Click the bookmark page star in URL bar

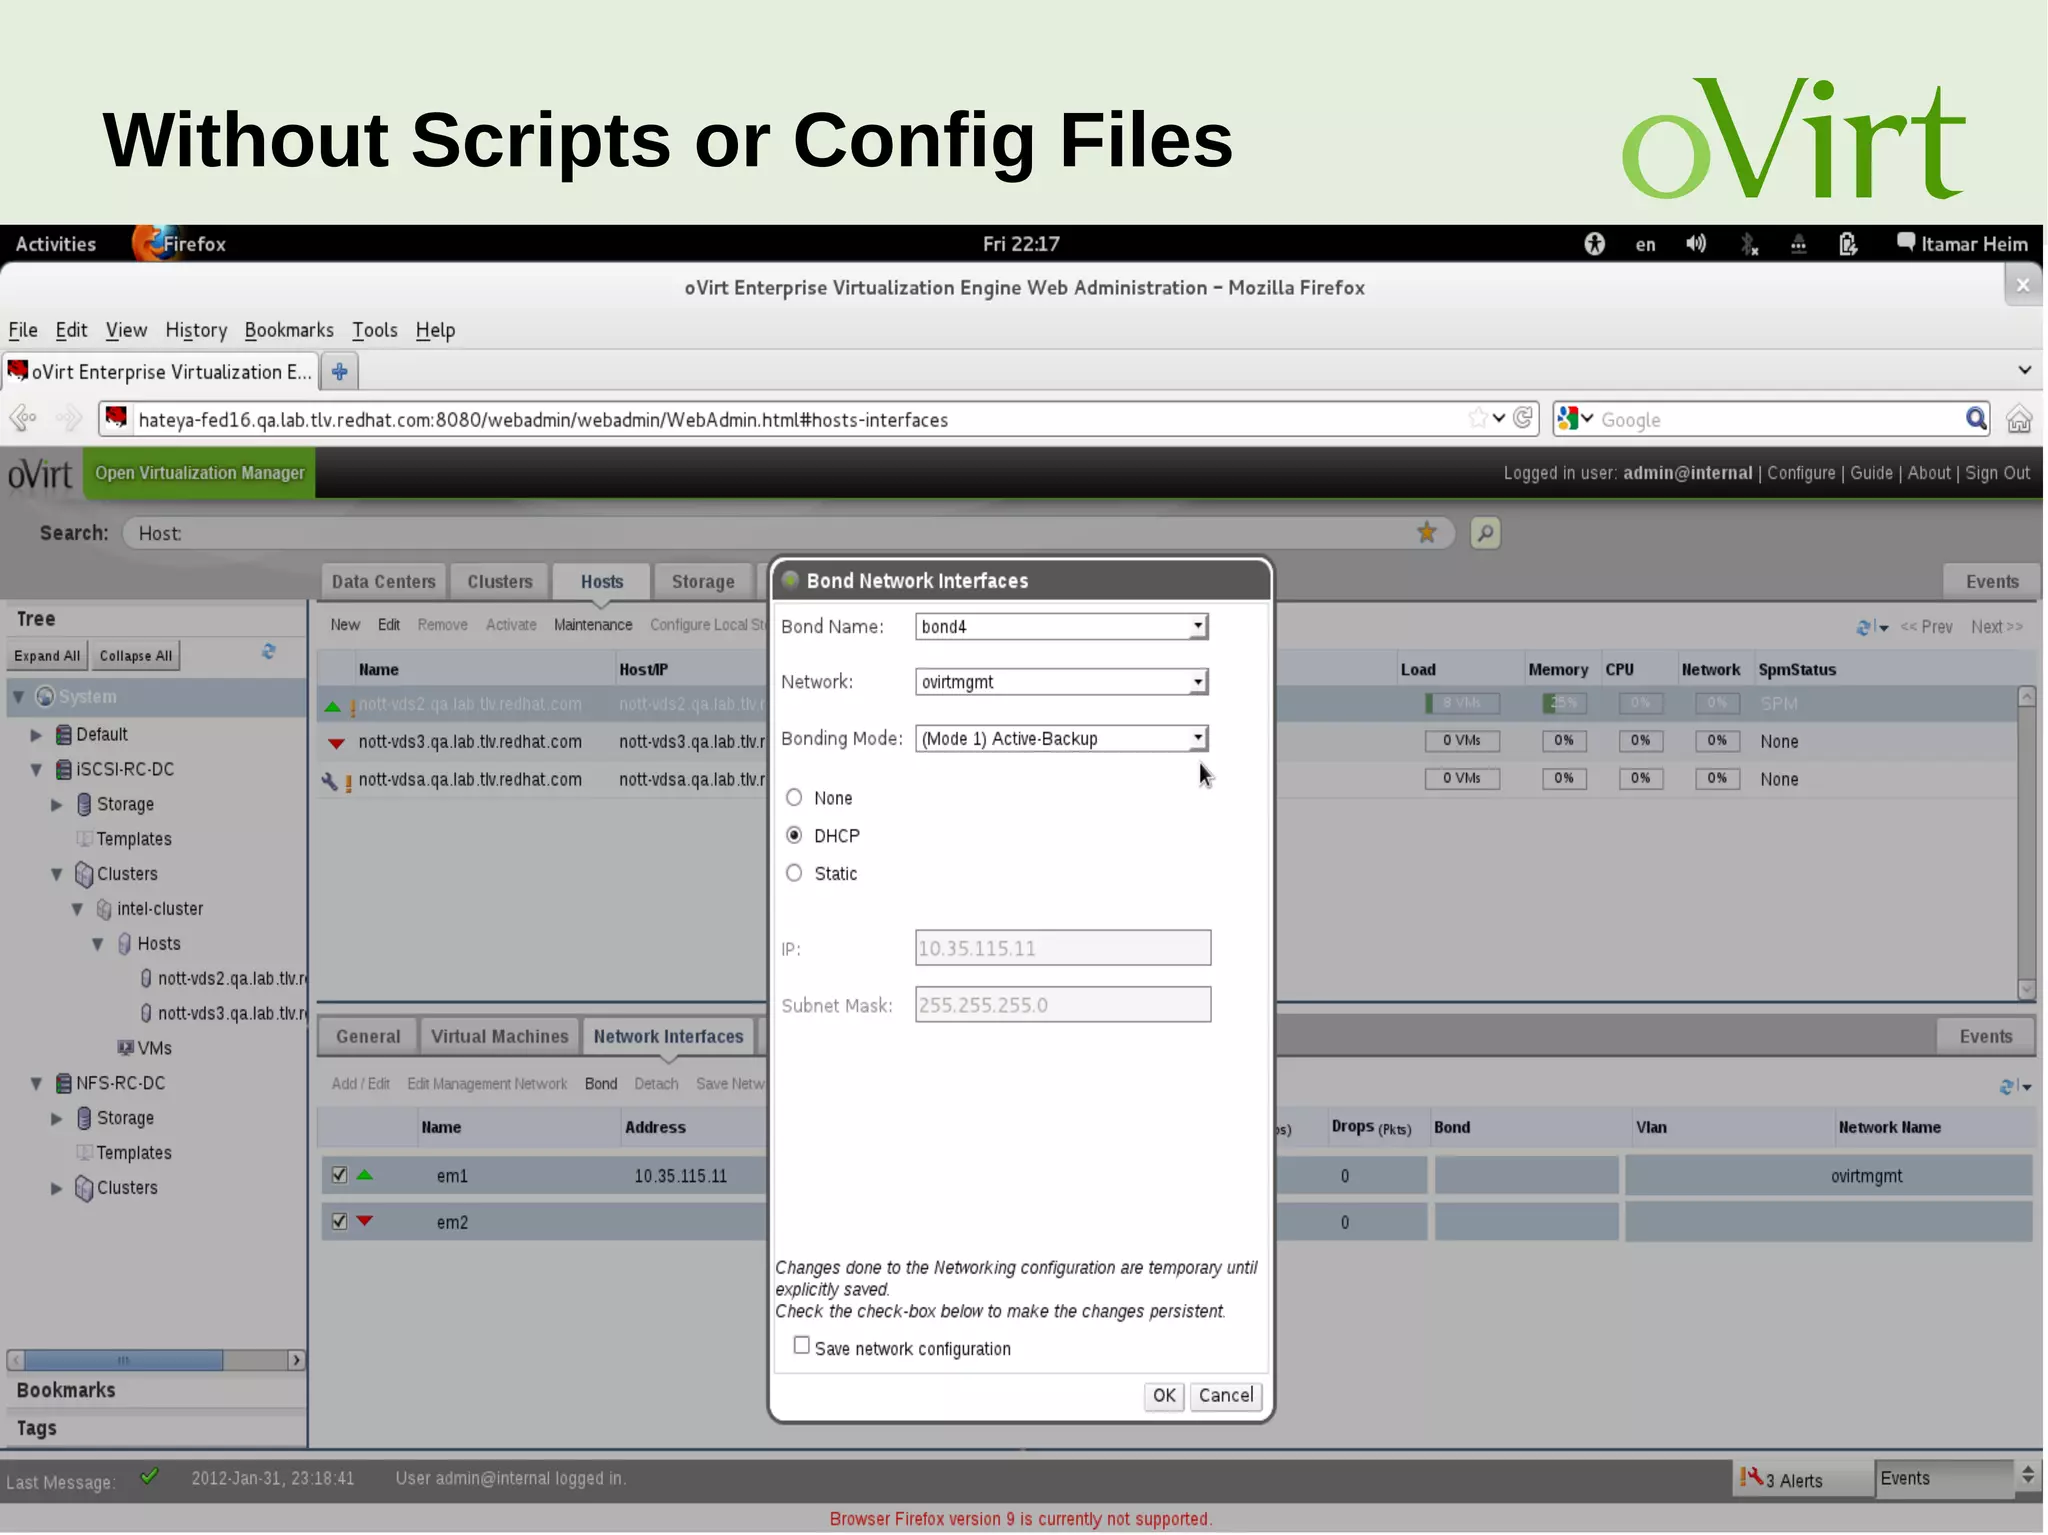point(1478,418)
